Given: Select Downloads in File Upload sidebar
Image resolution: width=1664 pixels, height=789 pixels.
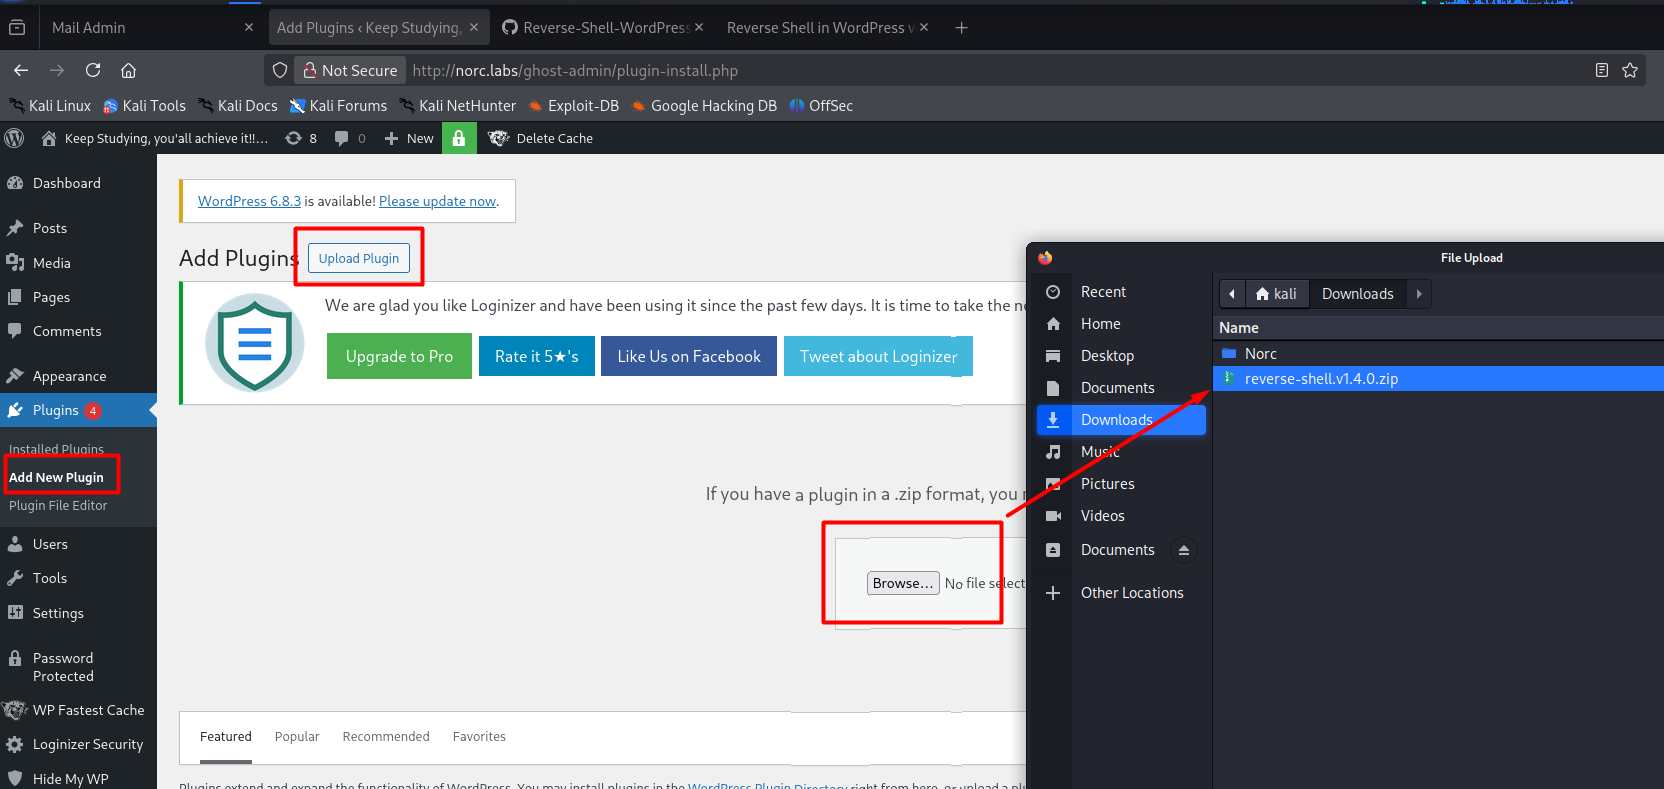Looking at the screenshot, I should pyautogui.click(x=1121, y=420).
